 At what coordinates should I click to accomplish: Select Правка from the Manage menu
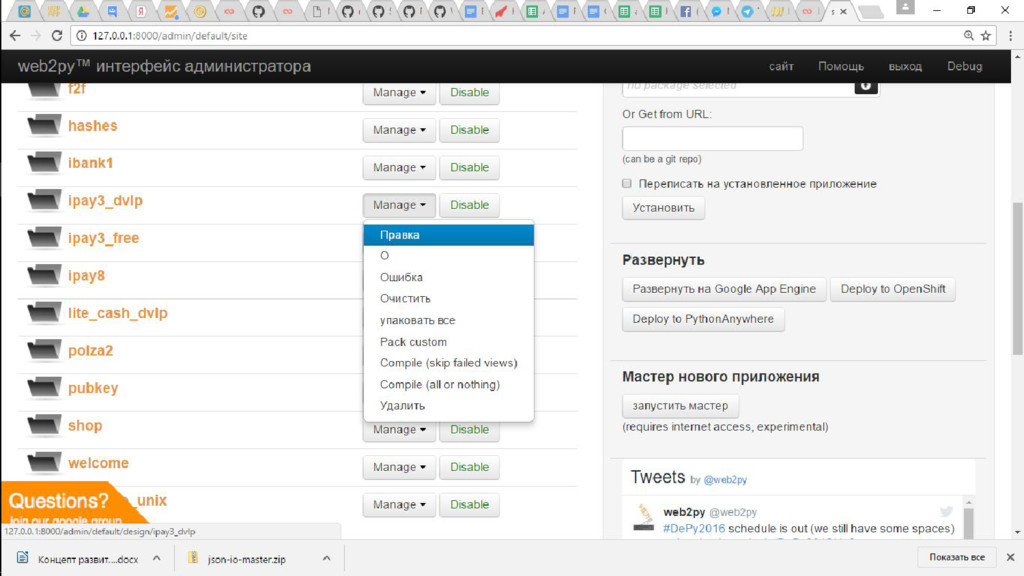coord(449,235)
